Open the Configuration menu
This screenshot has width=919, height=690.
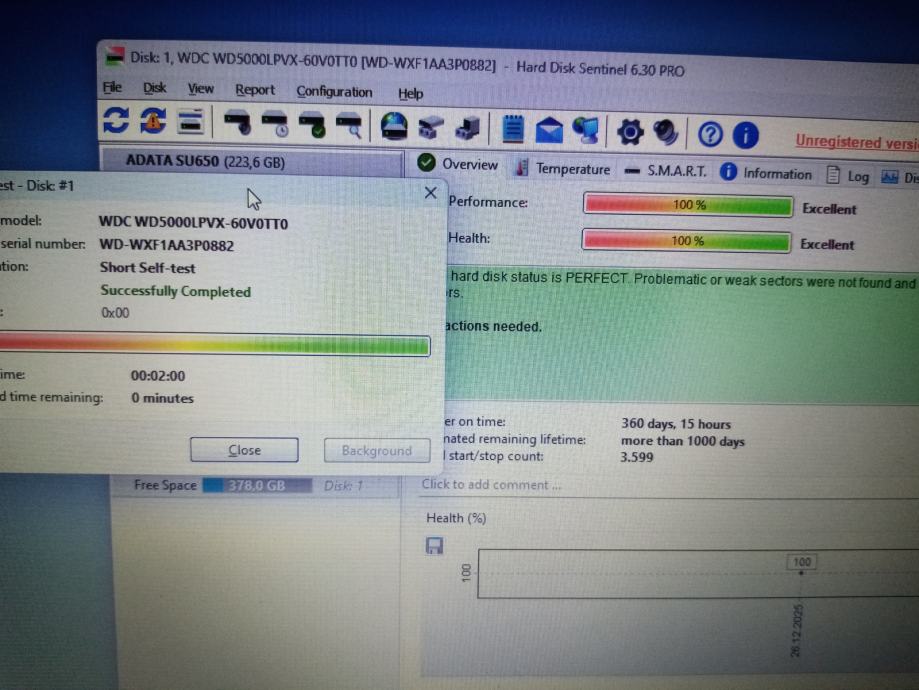point(334,92)
